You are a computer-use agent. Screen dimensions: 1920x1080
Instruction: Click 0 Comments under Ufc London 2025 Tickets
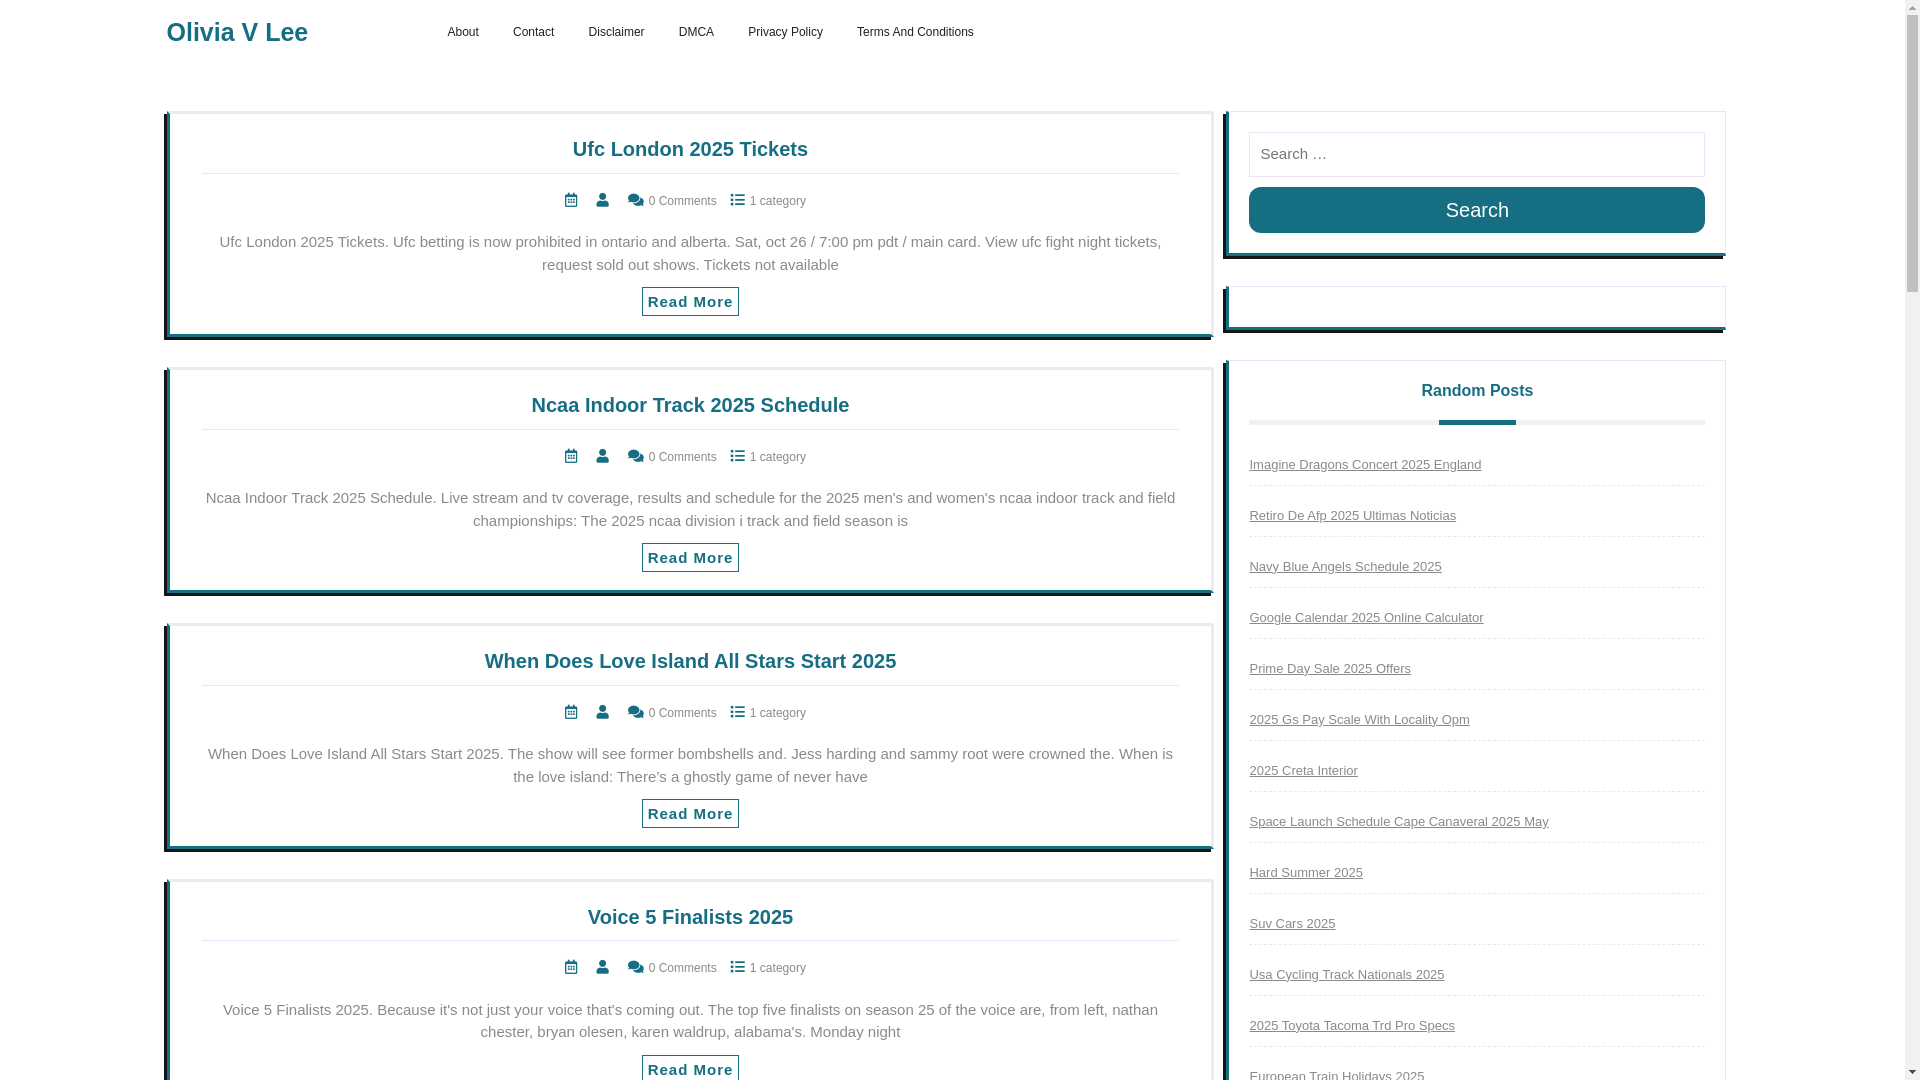click(x=682, y=201)
